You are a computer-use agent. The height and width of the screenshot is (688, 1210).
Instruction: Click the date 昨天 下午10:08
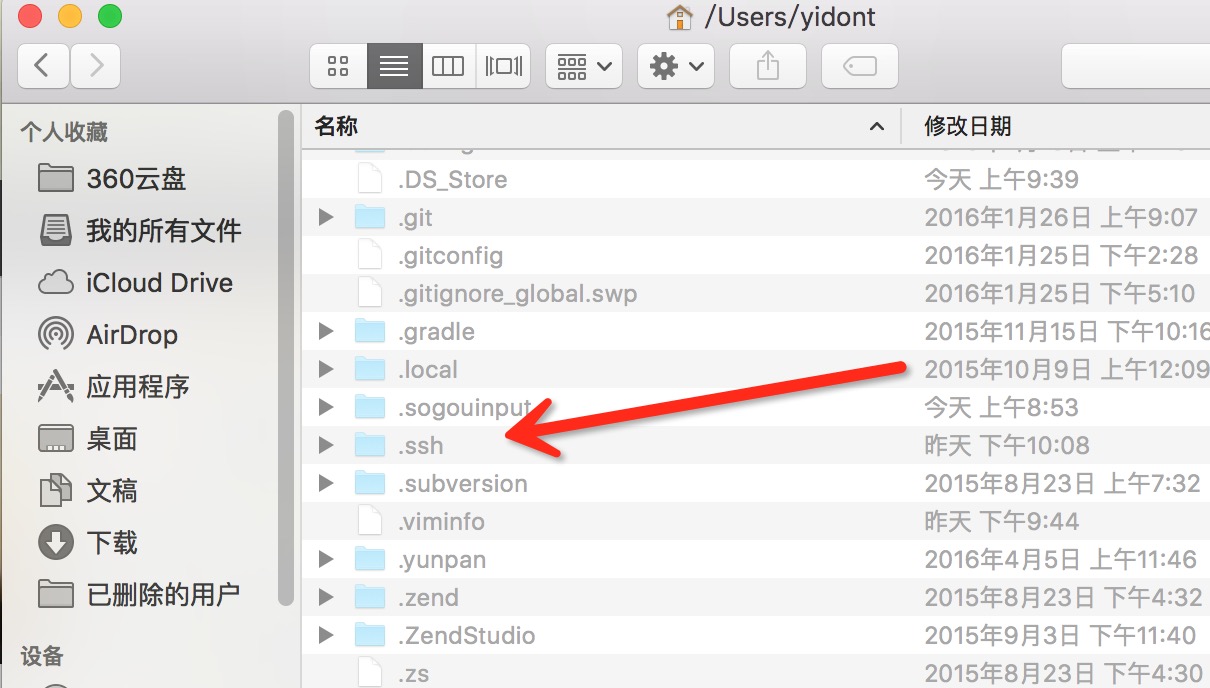point(1006,445)
